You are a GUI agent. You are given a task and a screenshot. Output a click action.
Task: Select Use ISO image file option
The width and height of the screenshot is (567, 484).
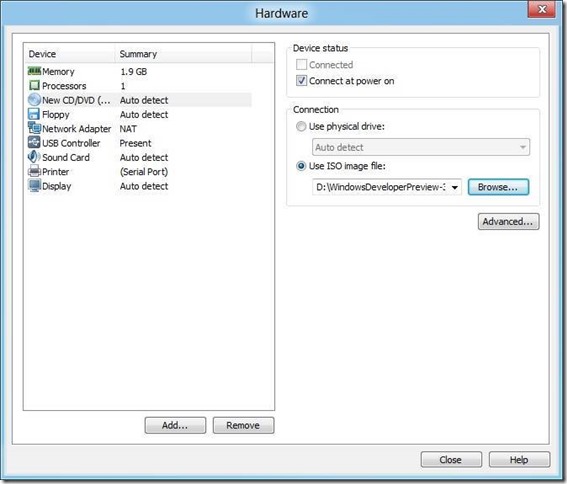point(301,166)
